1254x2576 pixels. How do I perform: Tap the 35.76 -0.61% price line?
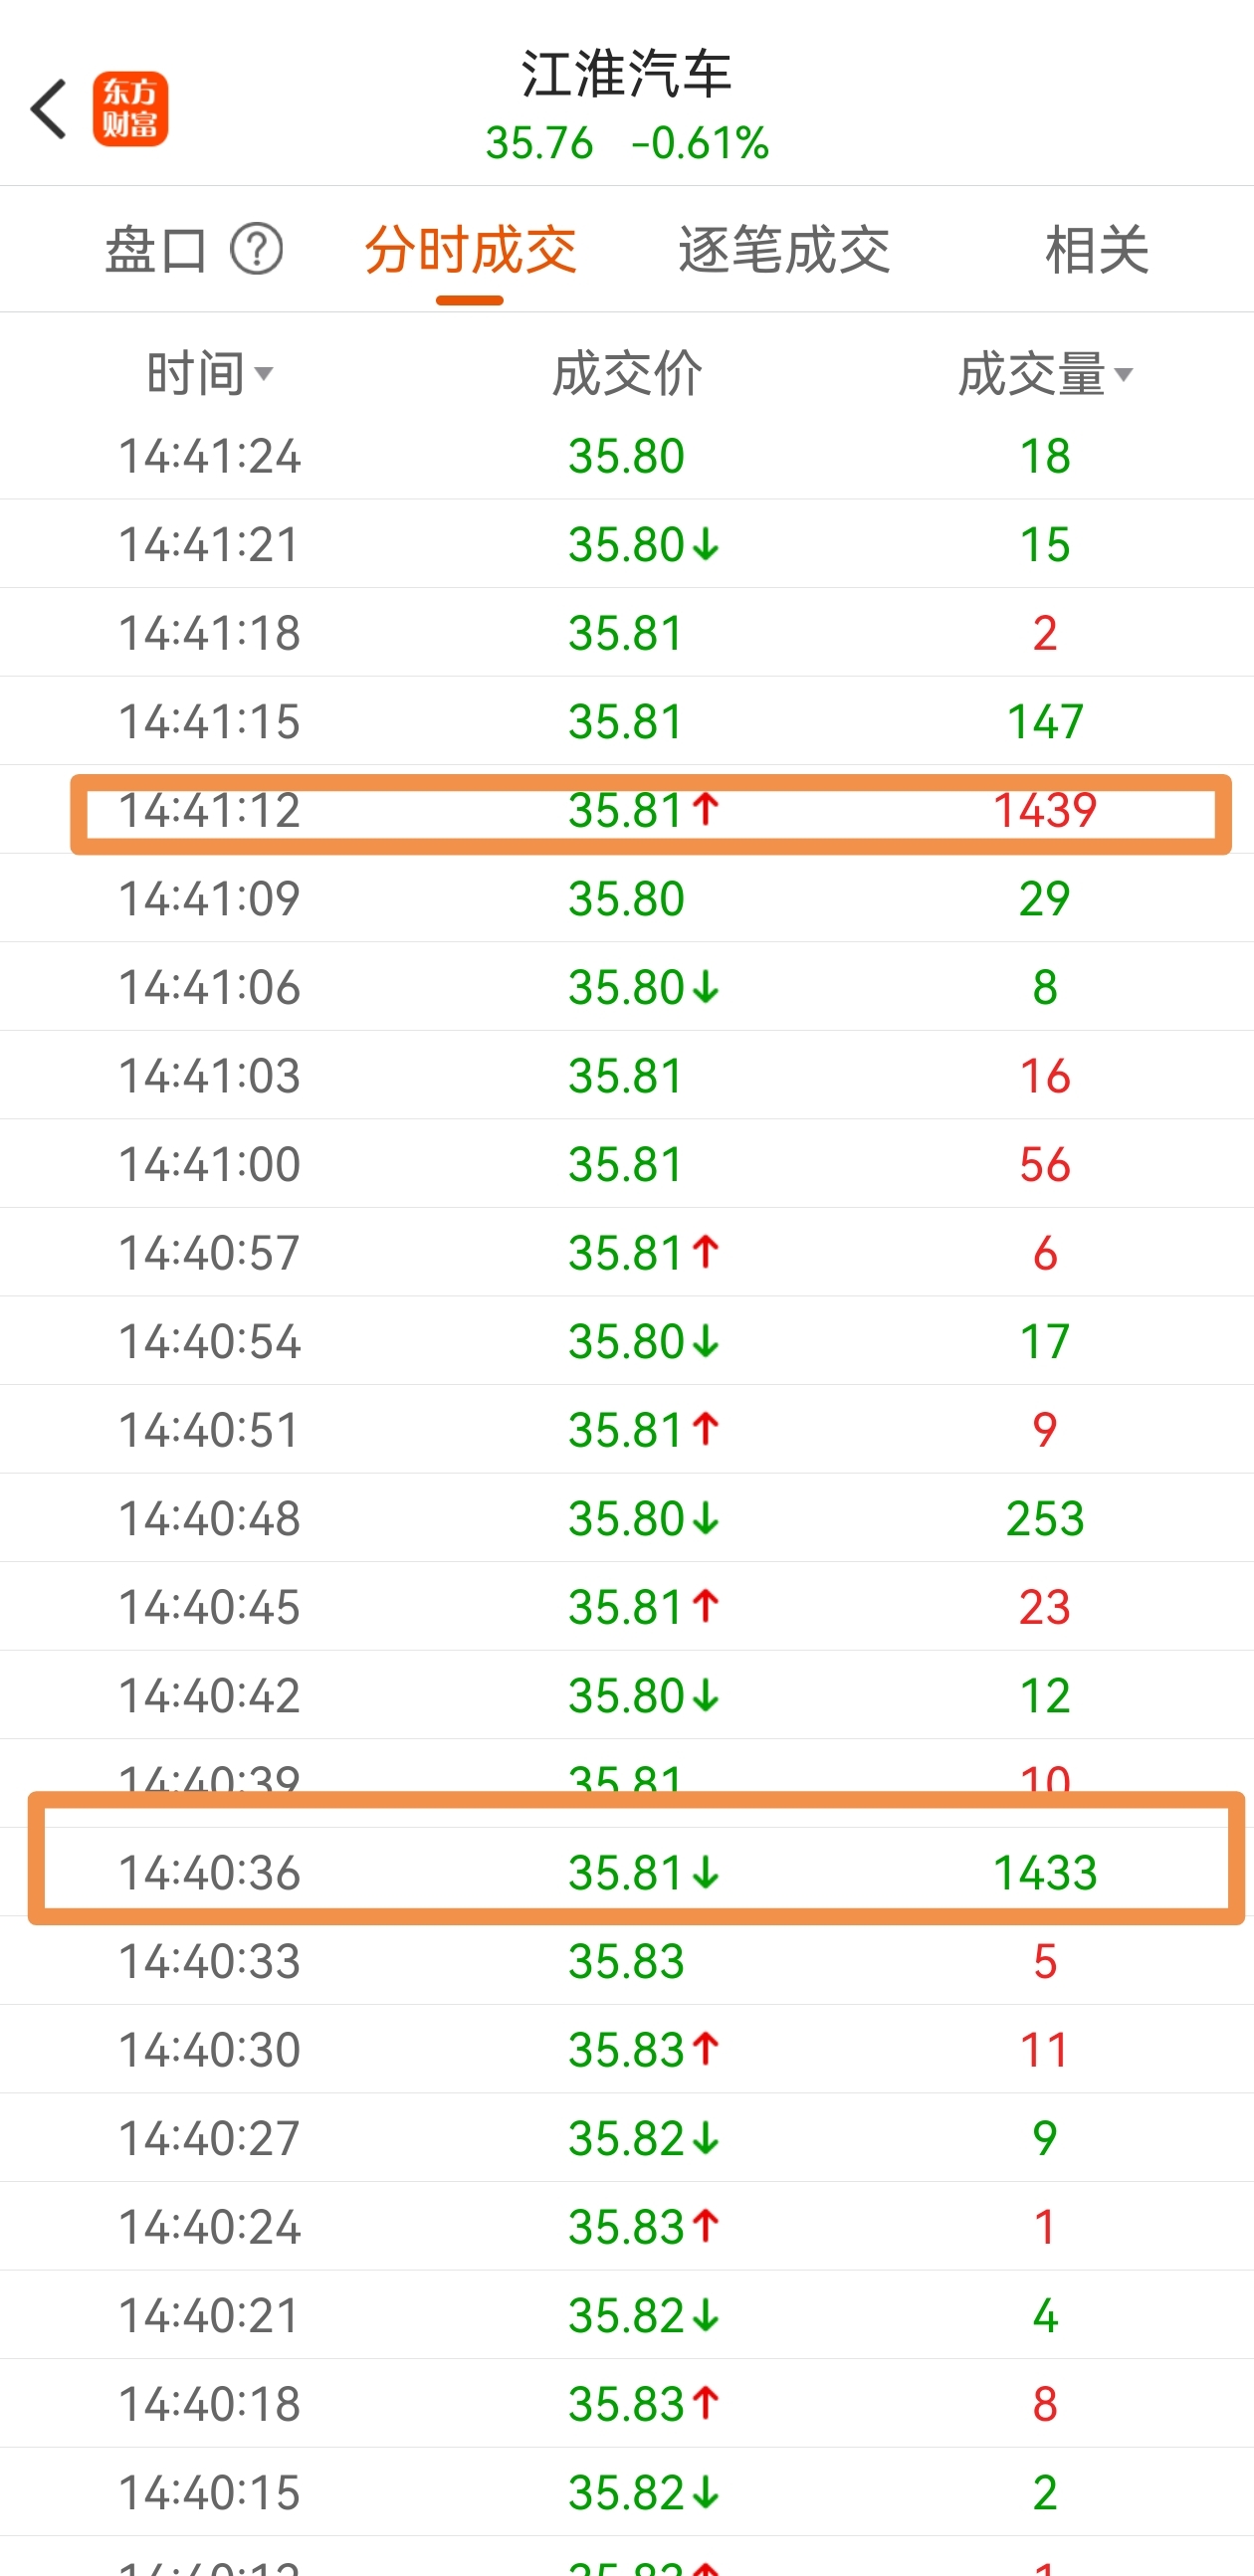pyautogui.click(x=627, y=143)
